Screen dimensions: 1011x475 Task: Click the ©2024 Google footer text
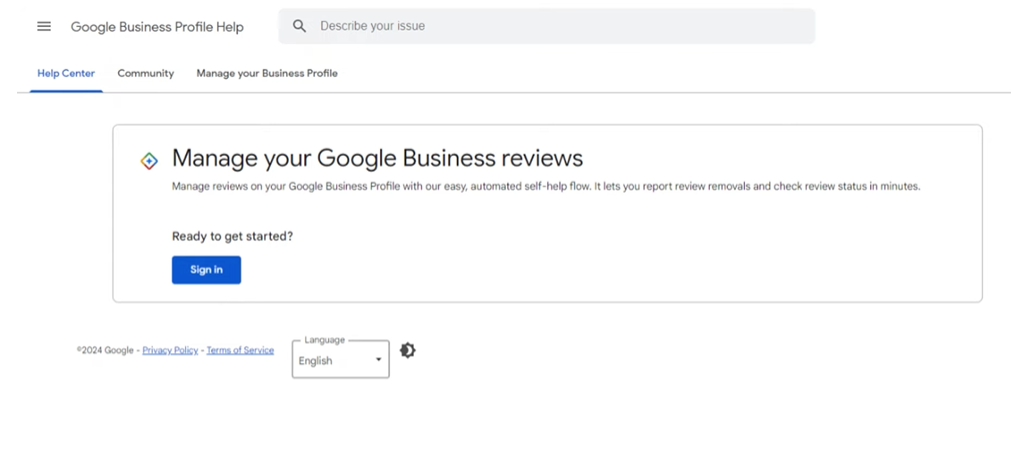(x=105, y=351)
